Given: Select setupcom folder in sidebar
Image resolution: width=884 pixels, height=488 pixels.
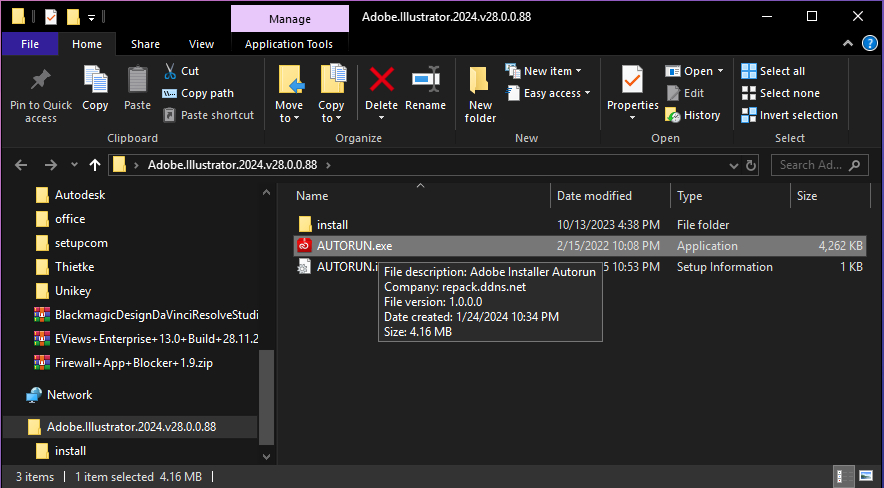Looking at the screenshot, I should coord(81,243).
